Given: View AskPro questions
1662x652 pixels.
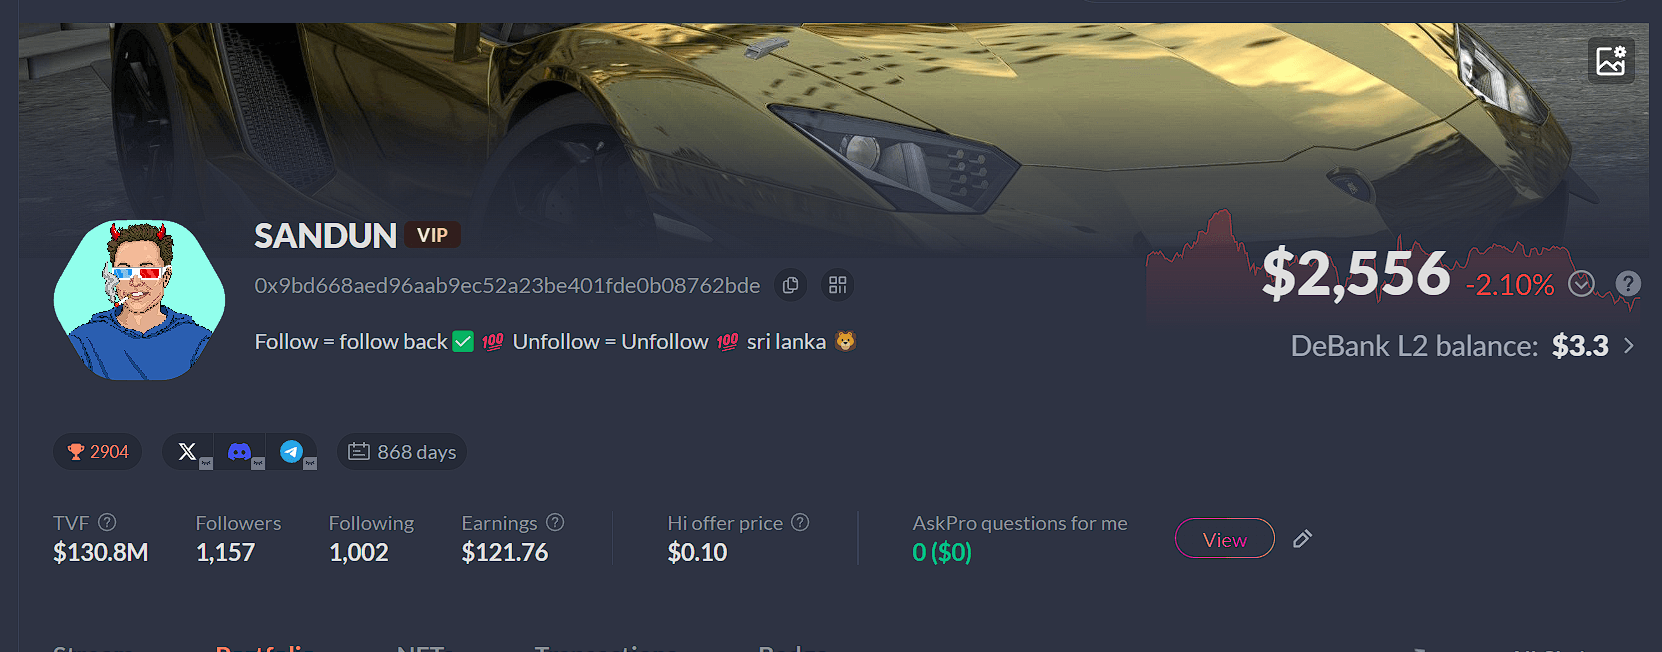Looking at the screenshot, I should pyautogui.click(x=1225, y=539).
